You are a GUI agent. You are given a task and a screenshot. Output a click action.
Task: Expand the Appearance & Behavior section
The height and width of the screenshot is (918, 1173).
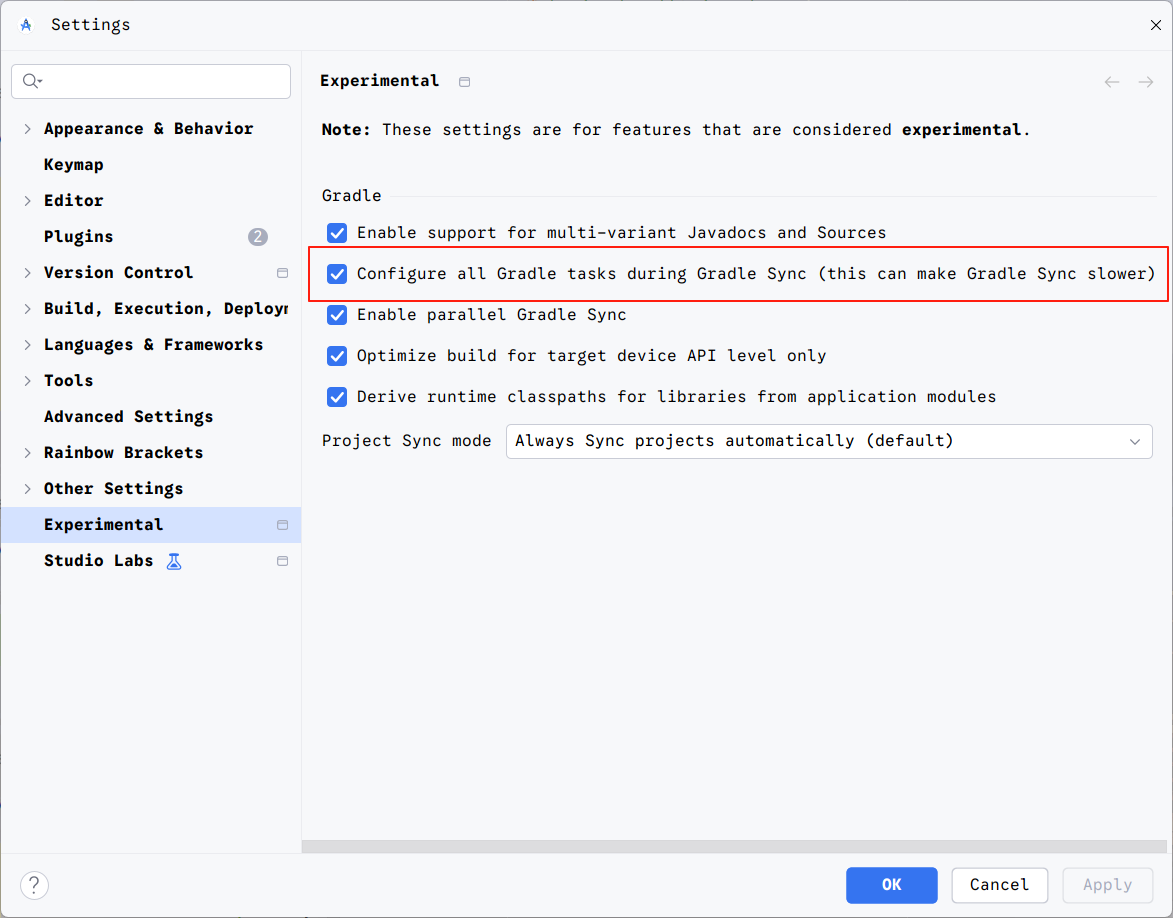click(27, 128)
